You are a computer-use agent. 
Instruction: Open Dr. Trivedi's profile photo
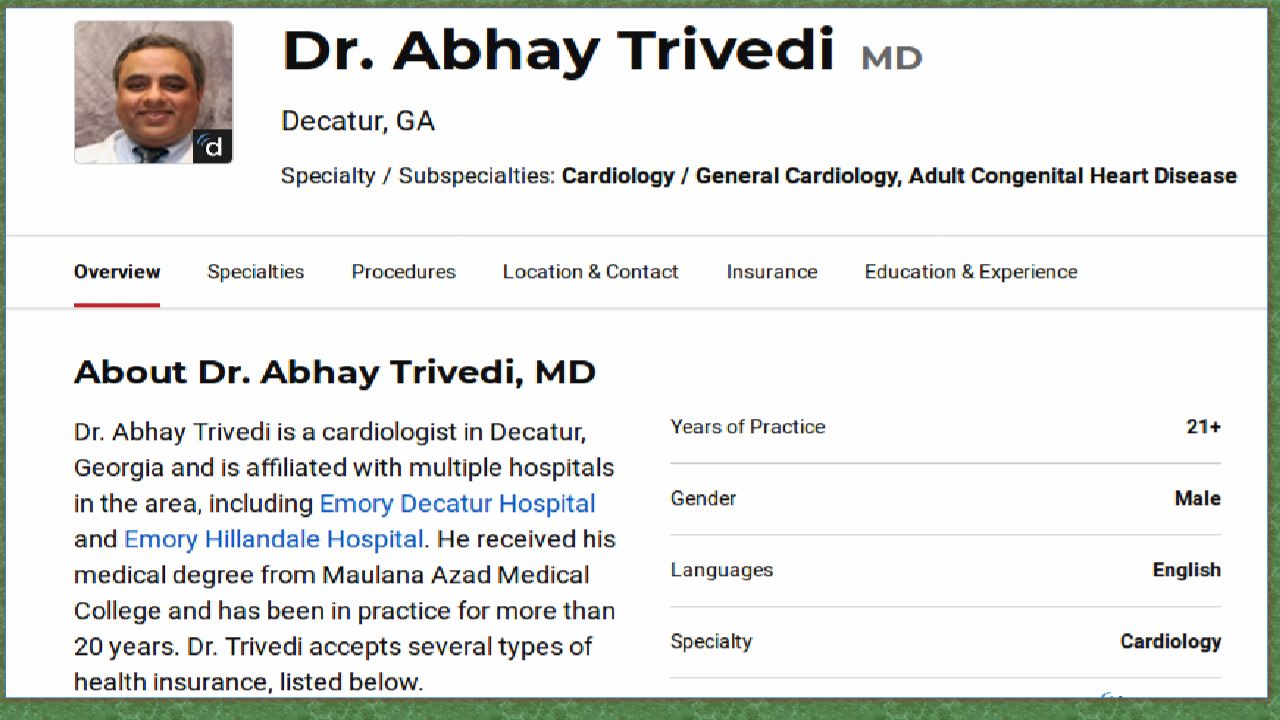click(x=143, y=85)
